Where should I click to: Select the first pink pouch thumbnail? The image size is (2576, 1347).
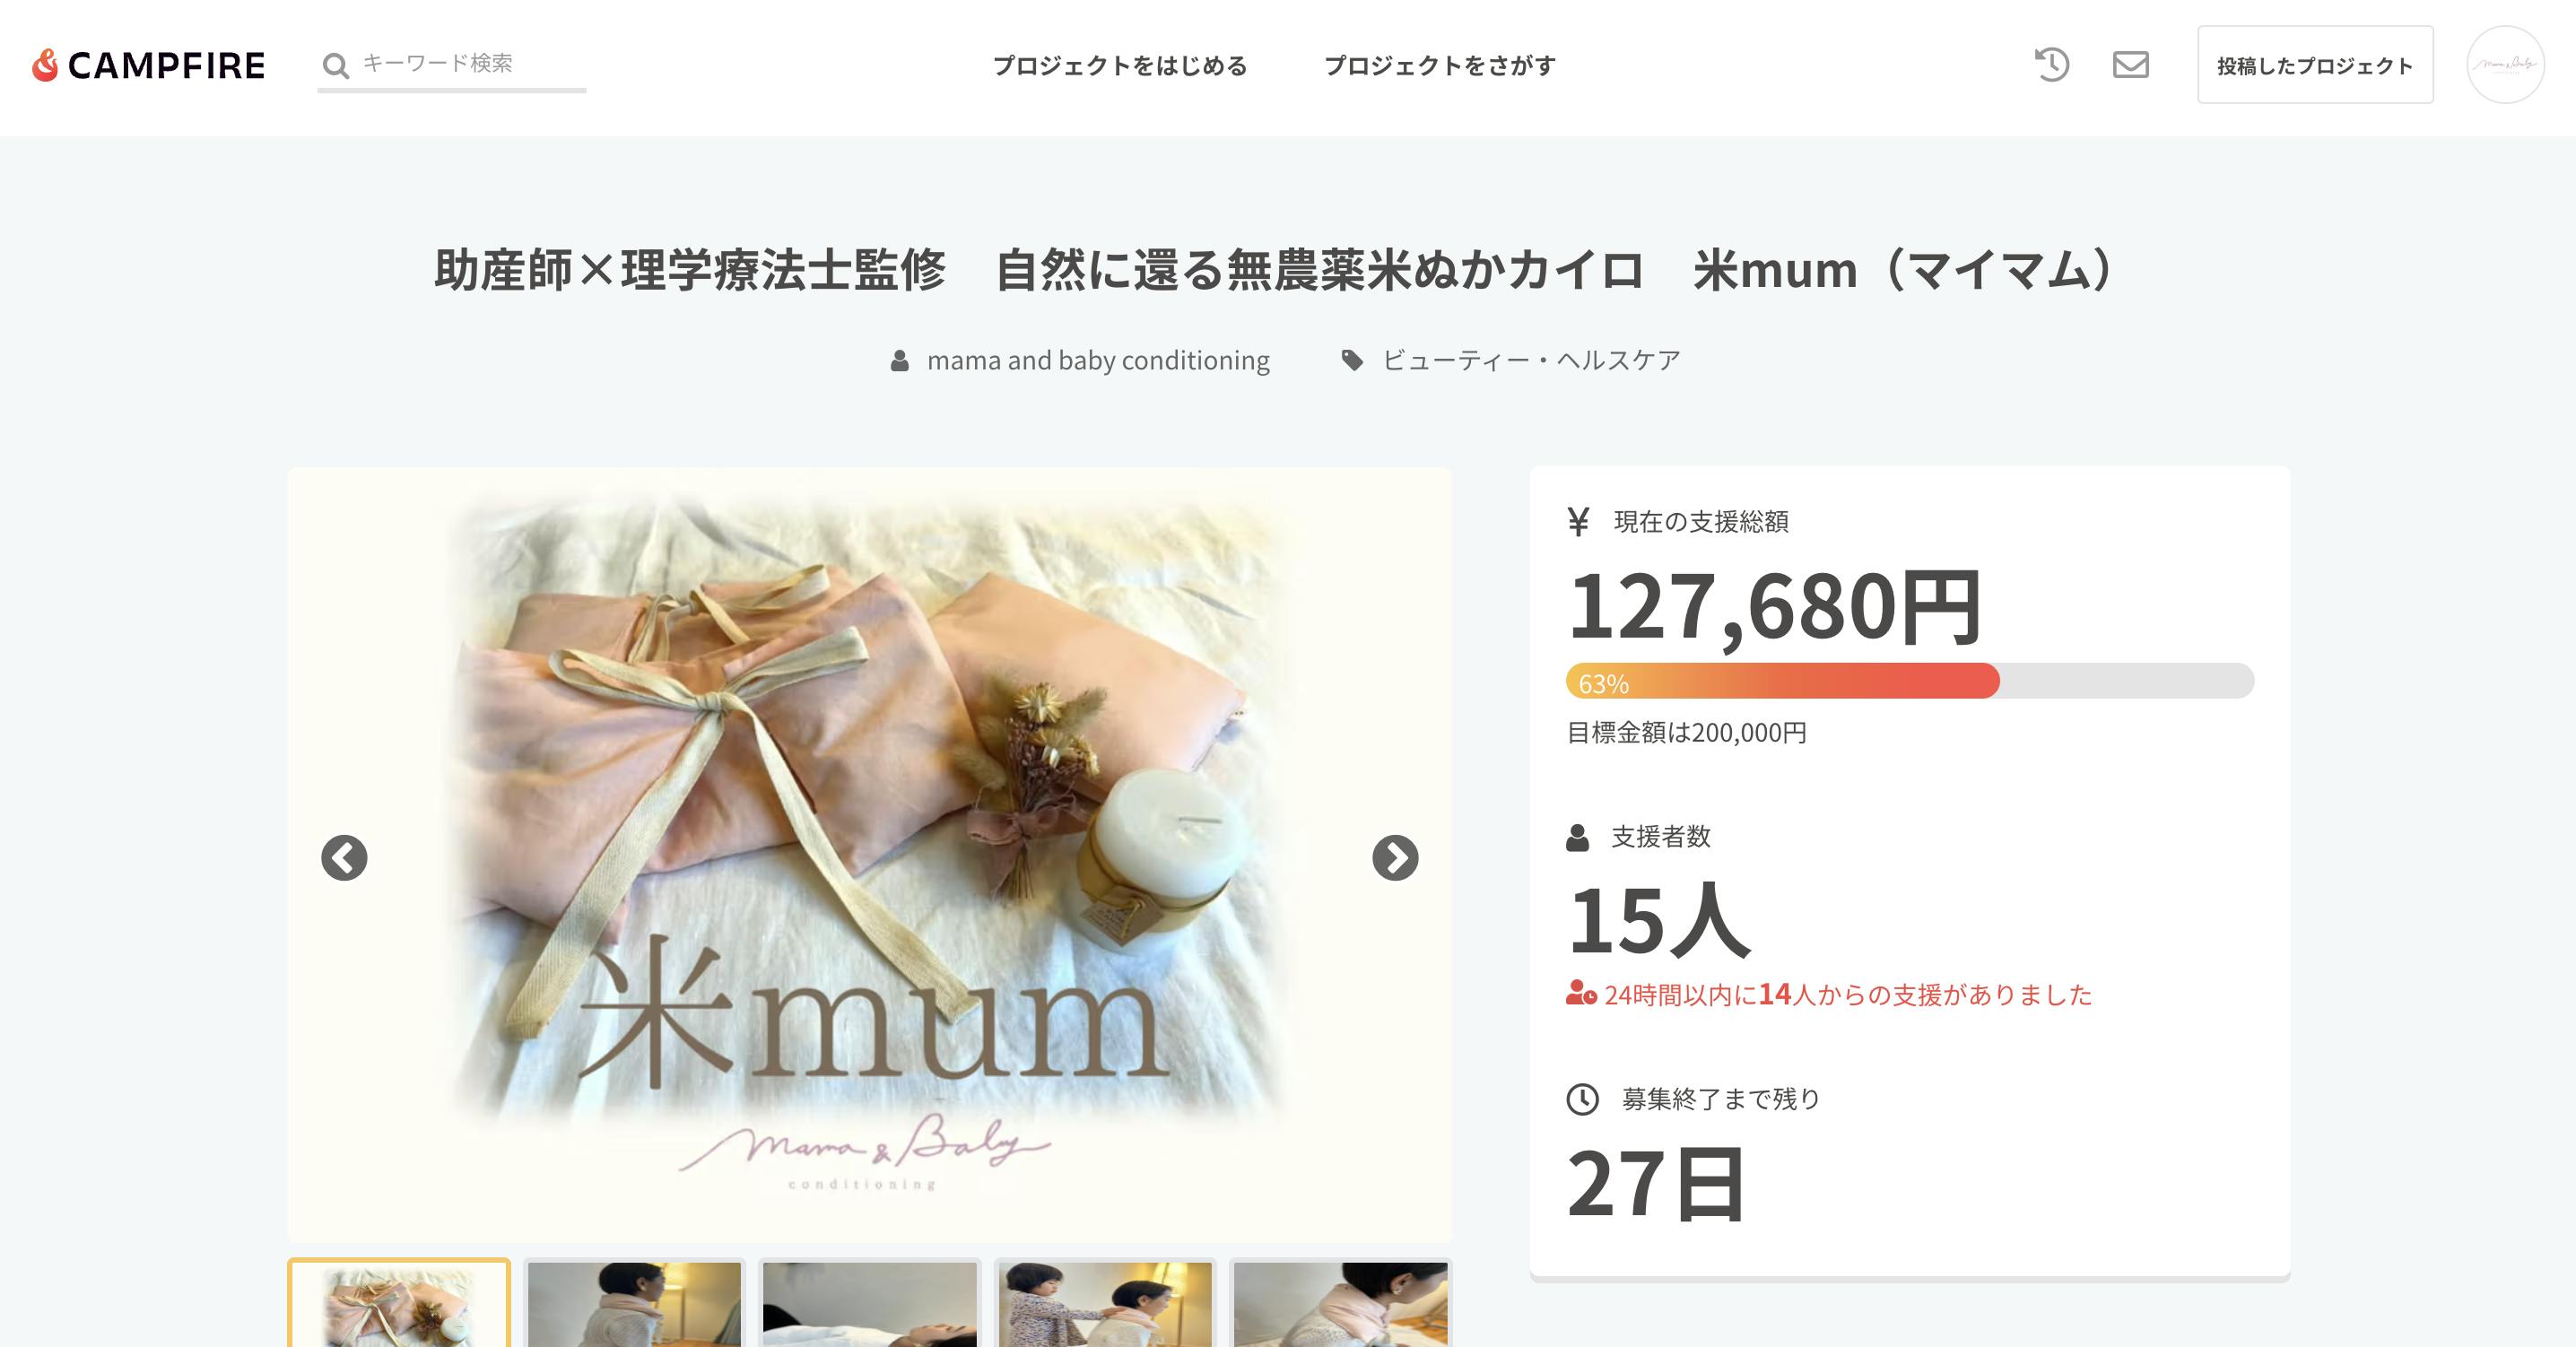click(399, 1303)
